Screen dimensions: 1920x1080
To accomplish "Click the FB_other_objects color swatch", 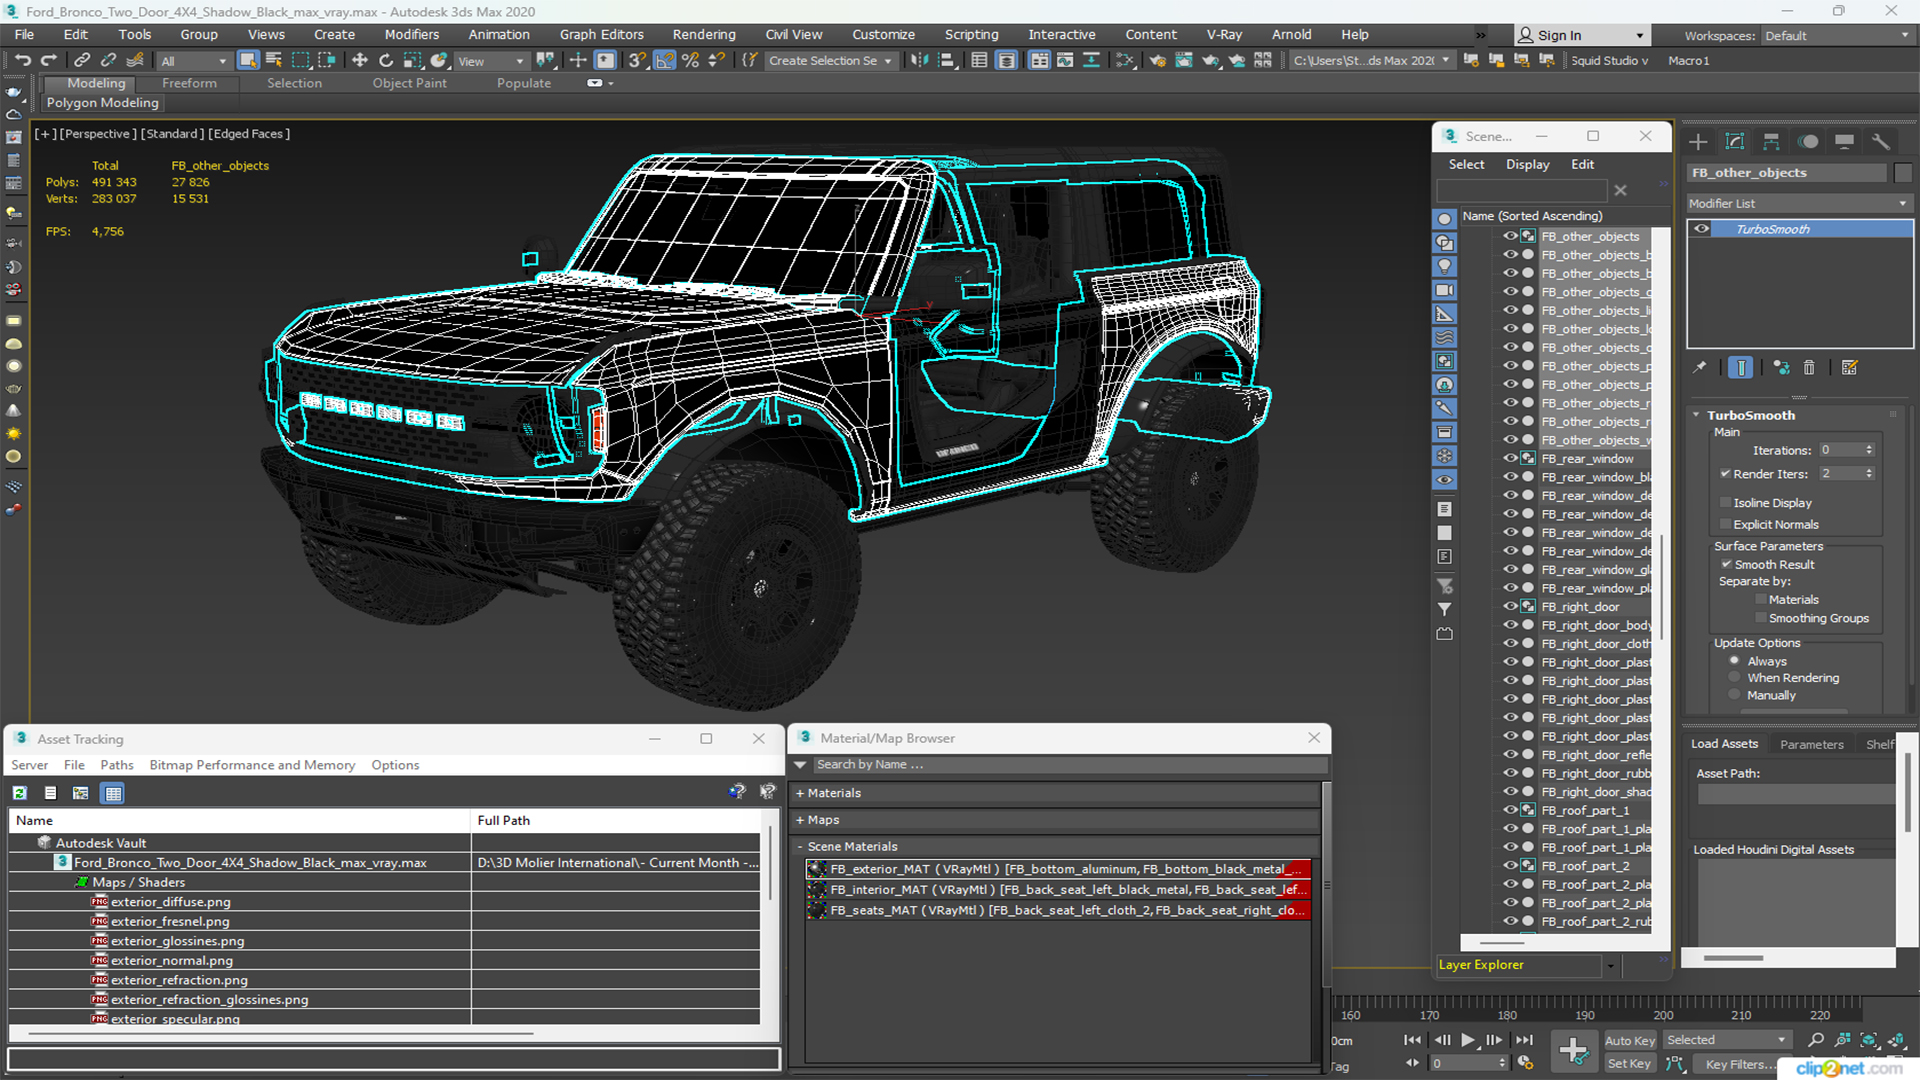I will (x=1902, y=173).
